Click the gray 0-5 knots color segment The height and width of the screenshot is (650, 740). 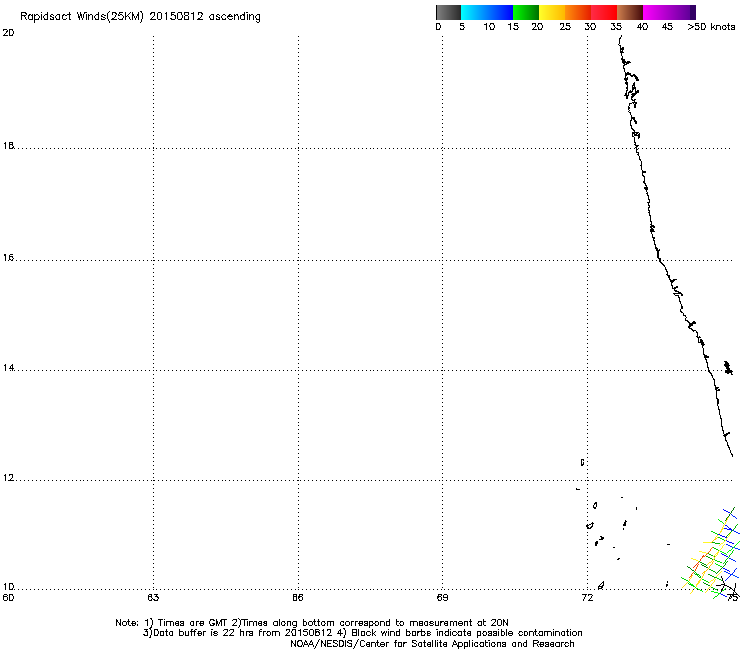pos(448,12)
